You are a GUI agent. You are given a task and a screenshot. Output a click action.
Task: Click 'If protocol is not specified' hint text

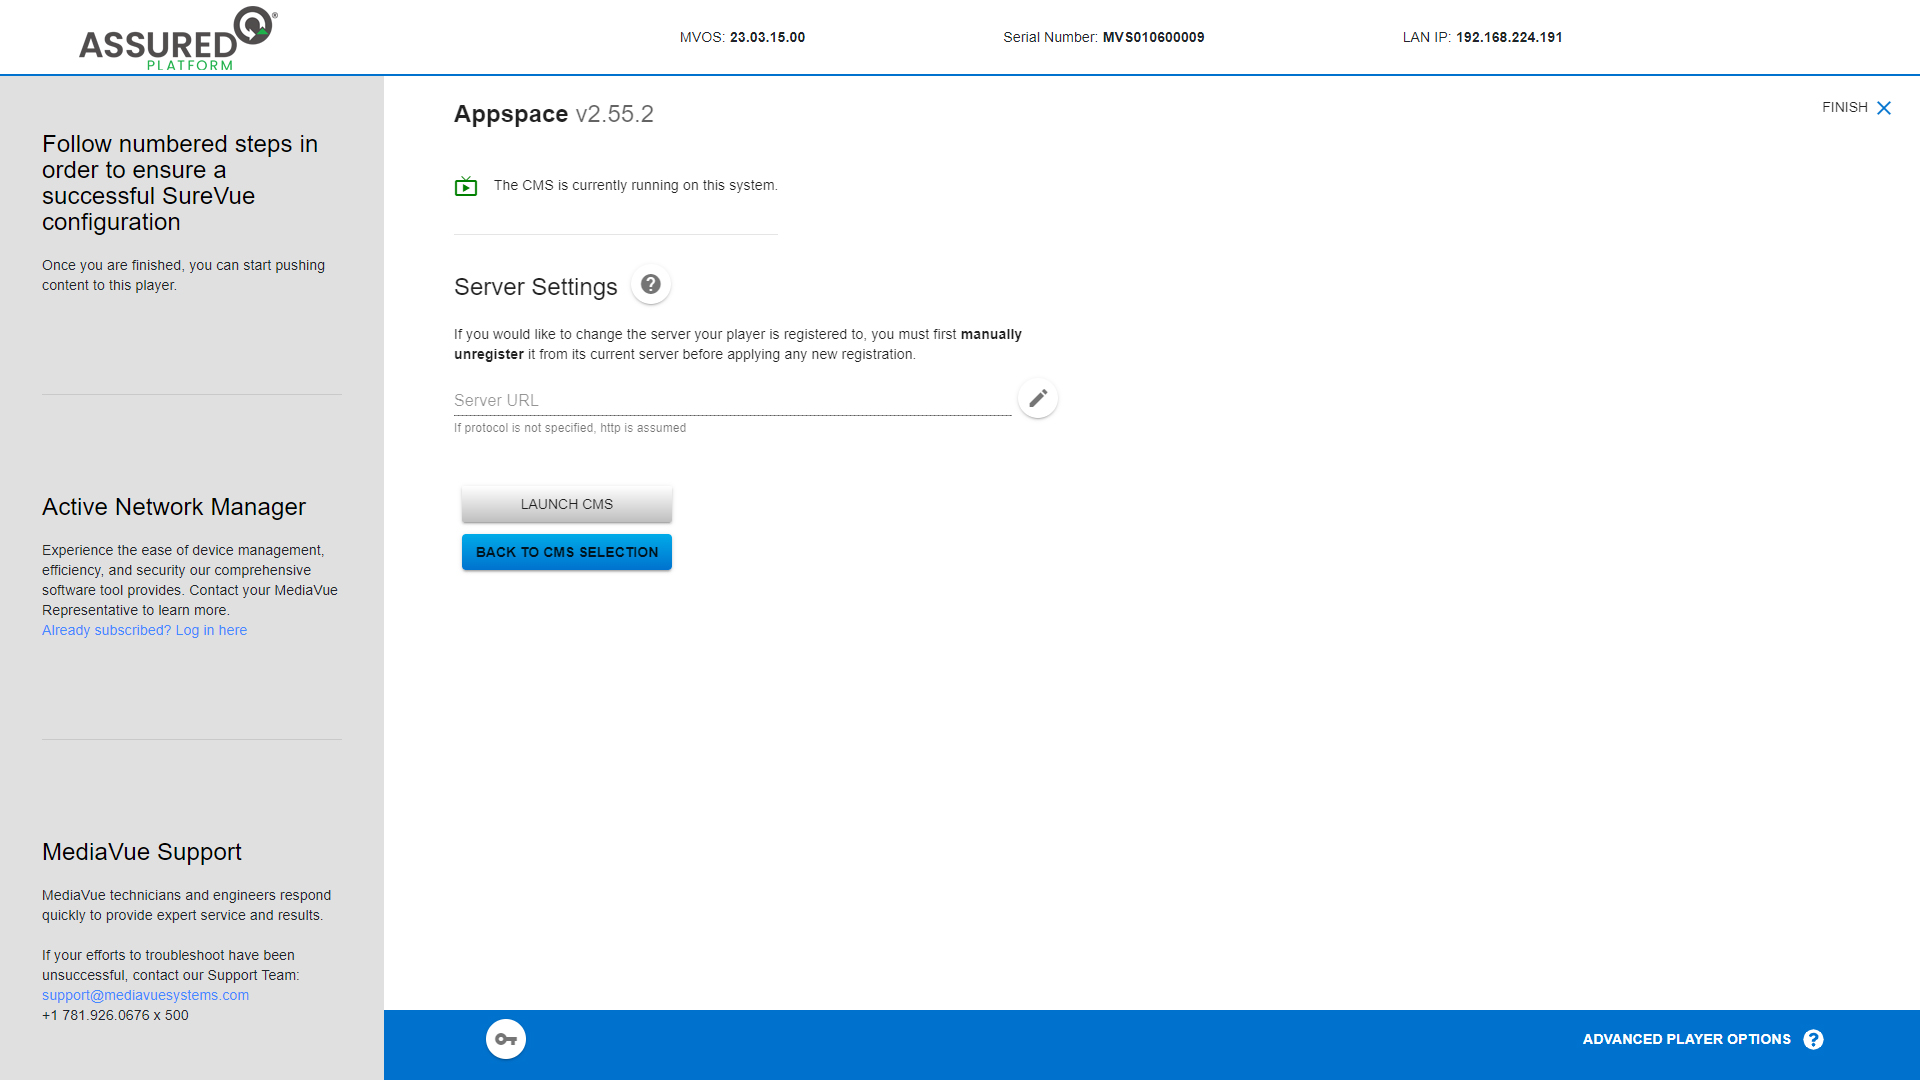point(570,428)
